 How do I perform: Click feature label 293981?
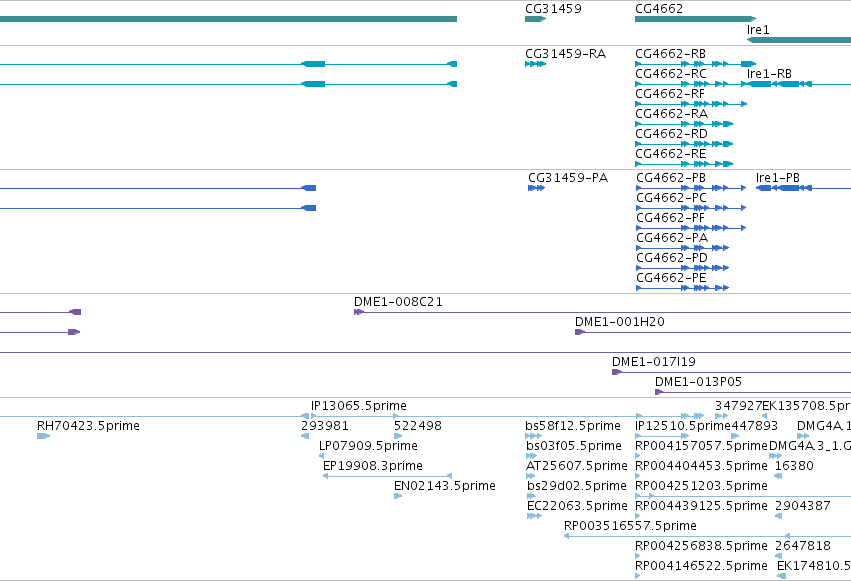click(325, 426)
